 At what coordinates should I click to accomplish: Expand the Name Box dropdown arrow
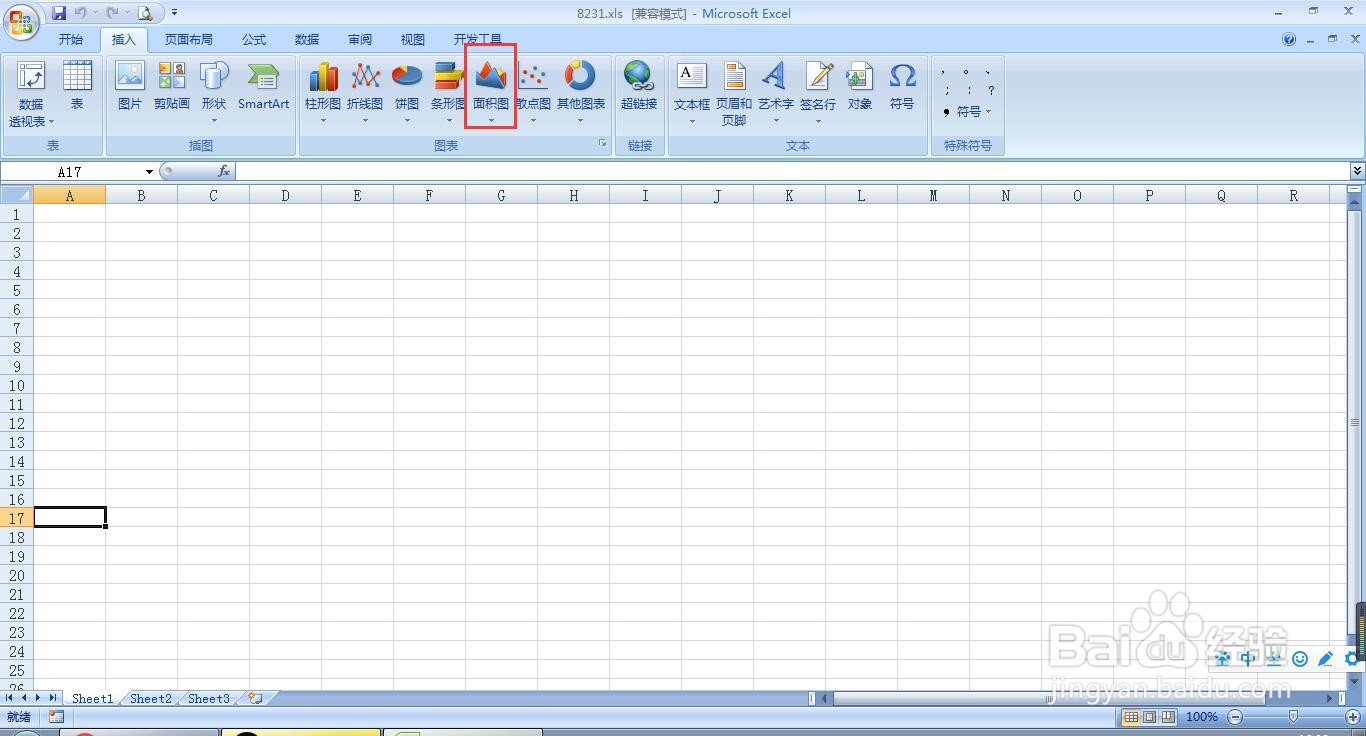pyautogui.click(x=150, y=172)
